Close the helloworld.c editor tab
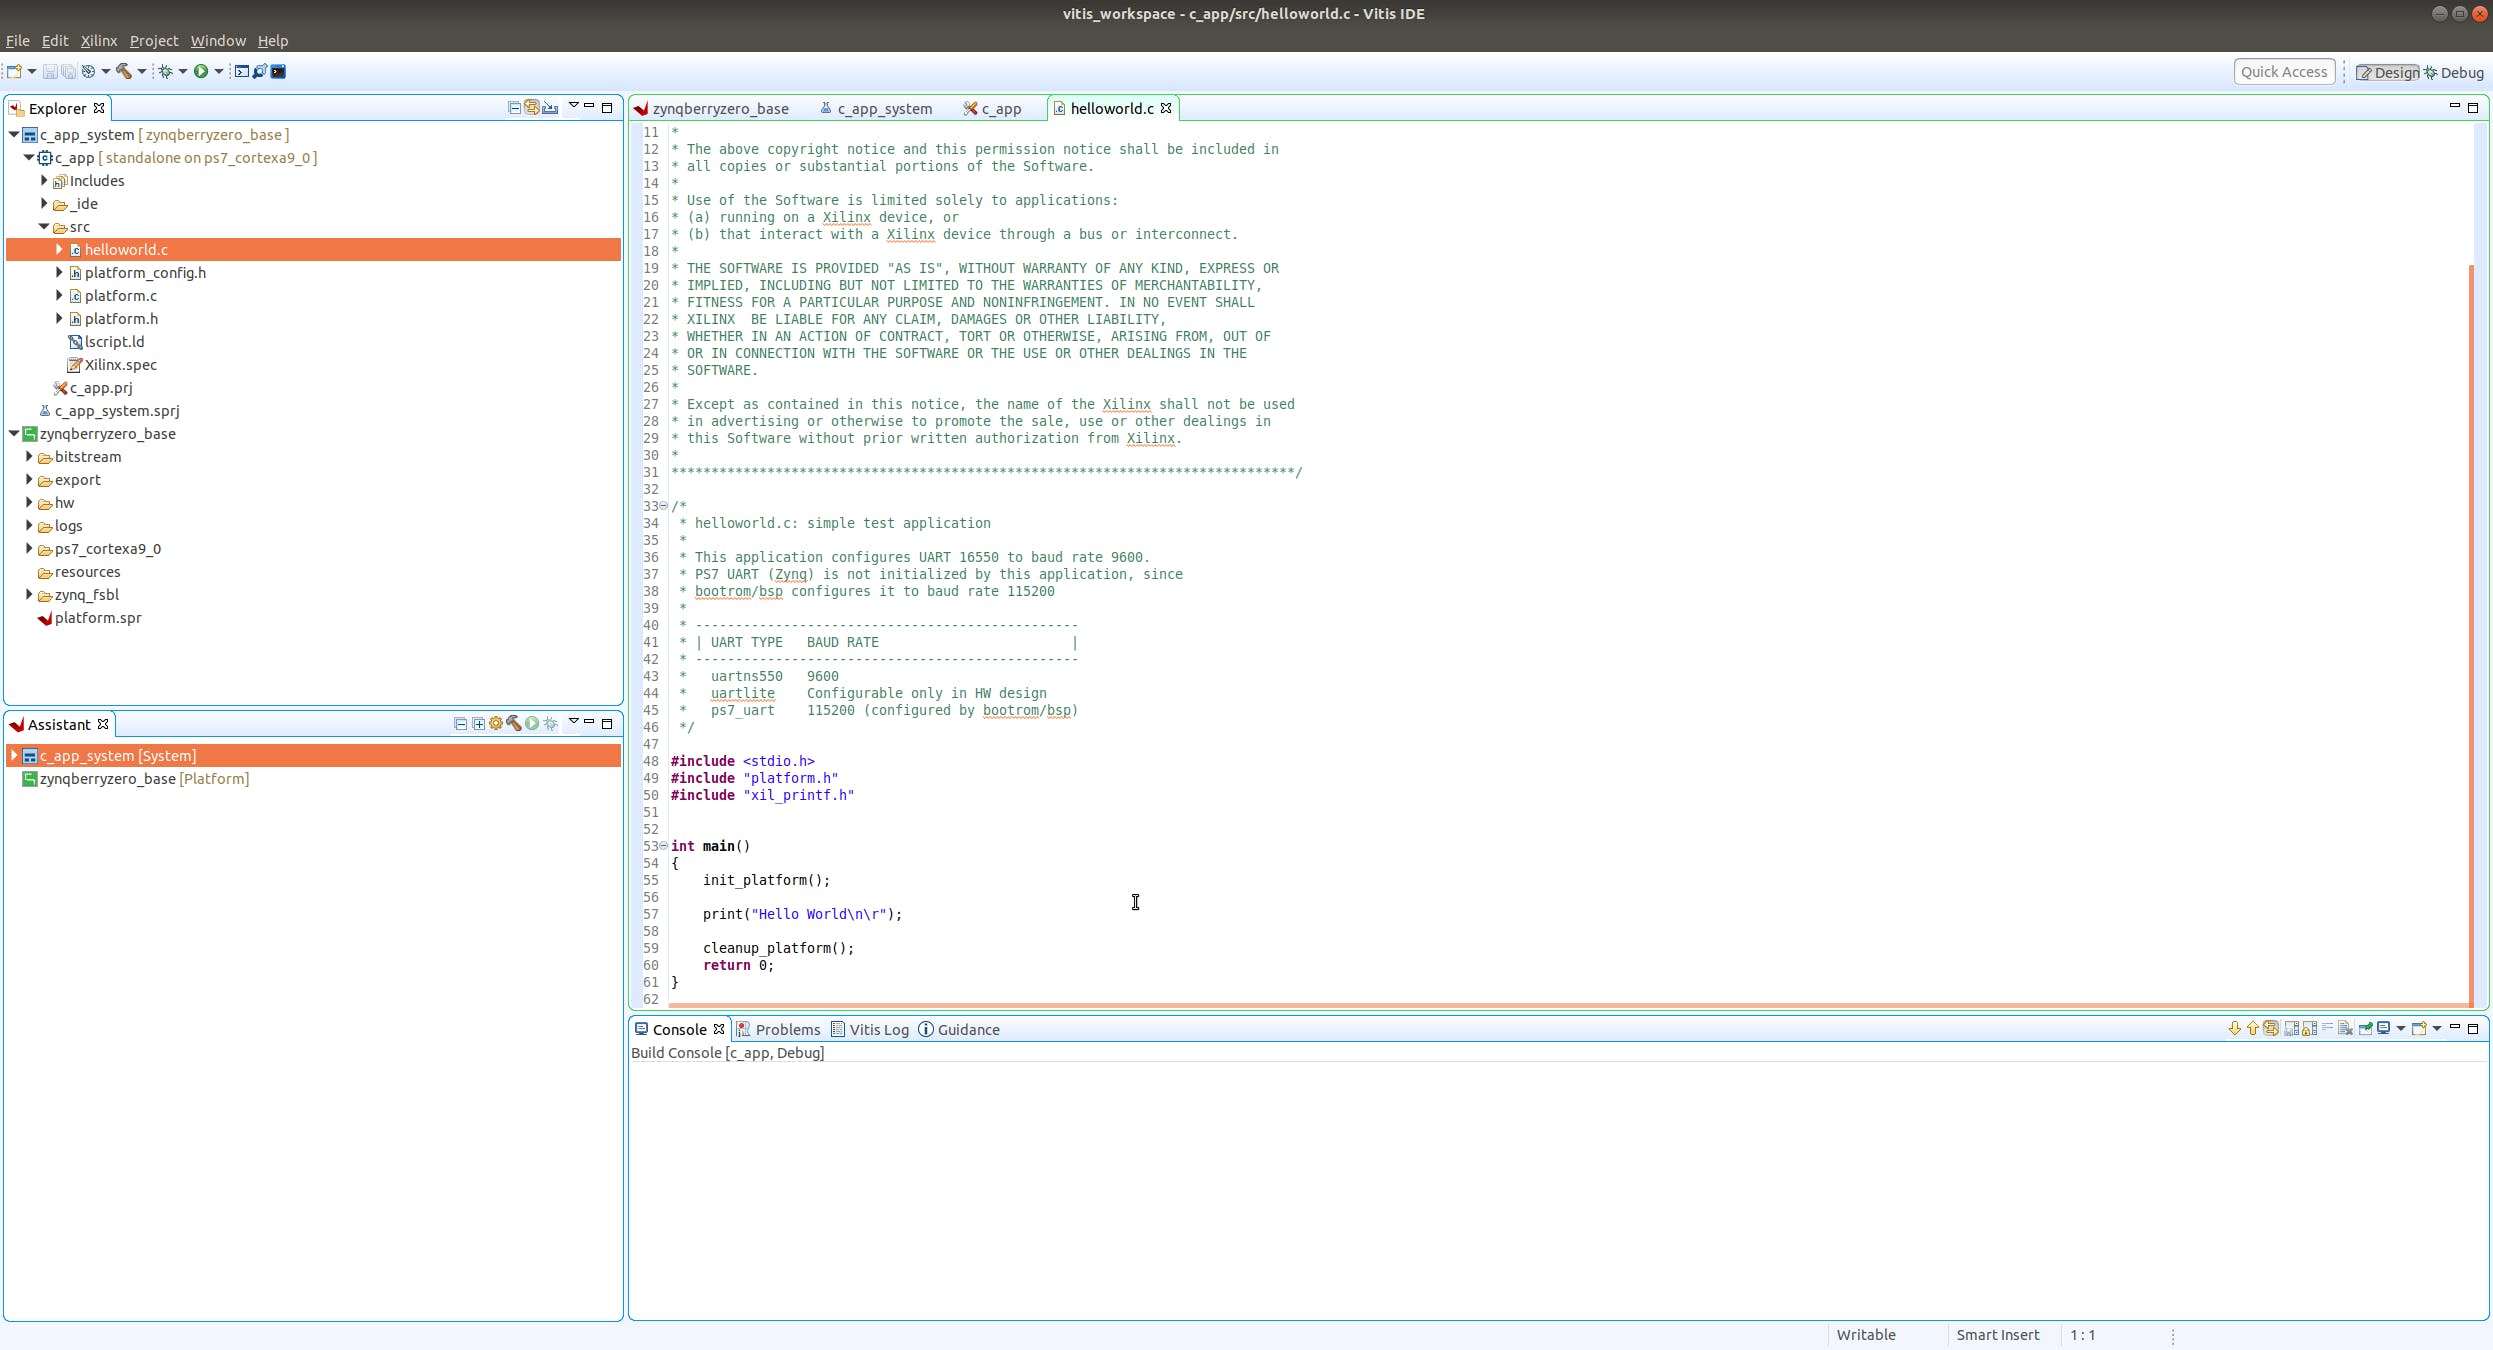 [x=1166, y=108]
